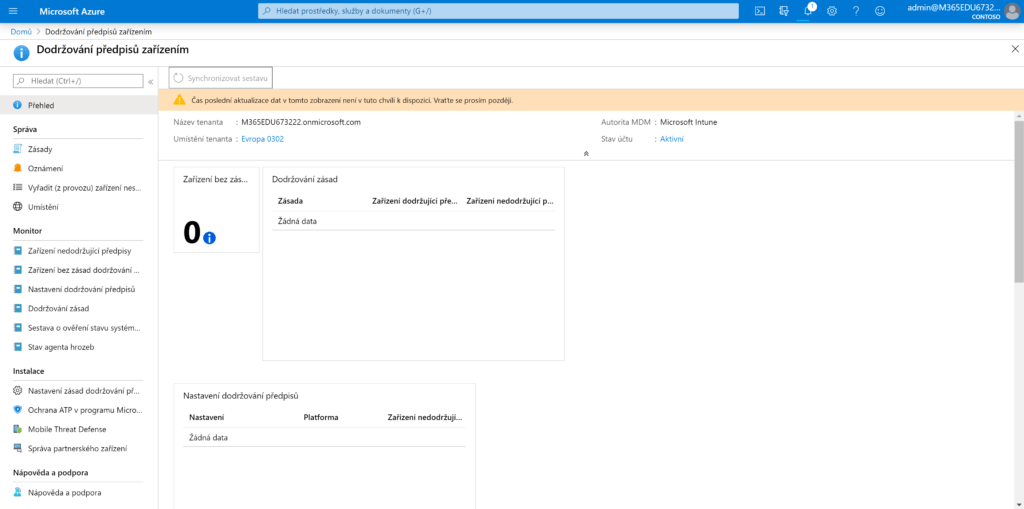
Task: Open the directory and subscription filter icon
Action: click(x=784, y=11)
